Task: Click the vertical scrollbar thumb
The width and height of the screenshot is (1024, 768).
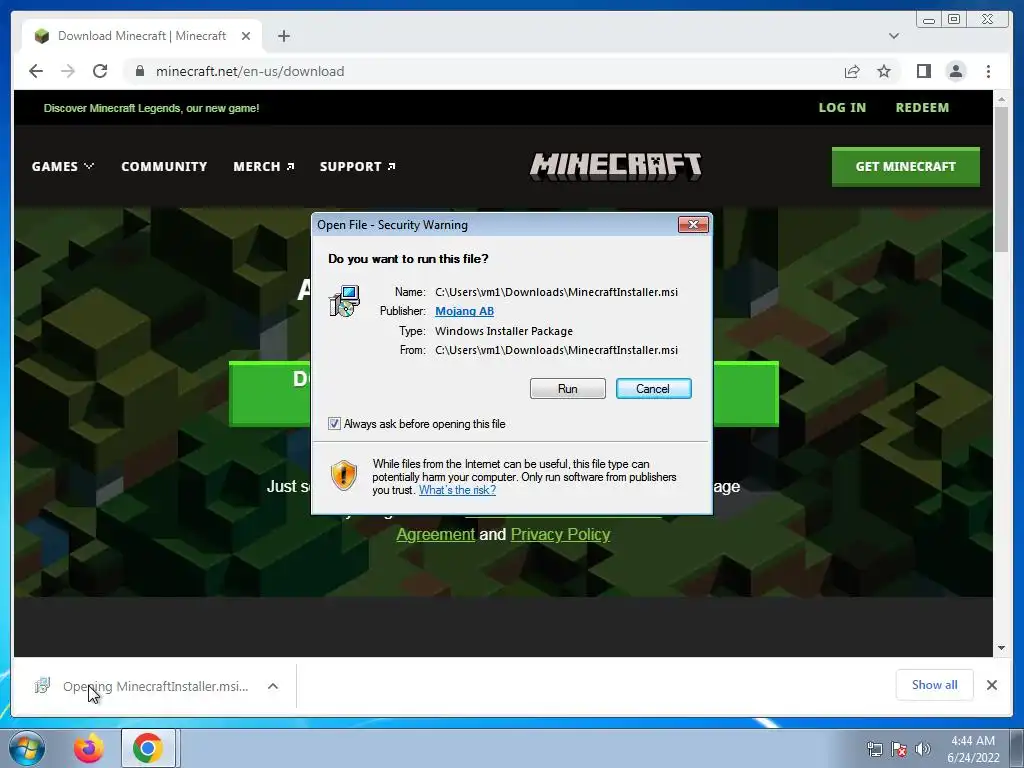Action: (1001, 179)
